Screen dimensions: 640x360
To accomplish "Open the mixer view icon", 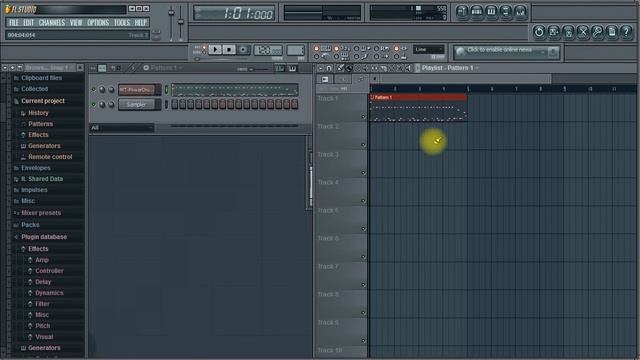I will pos(520,12).
